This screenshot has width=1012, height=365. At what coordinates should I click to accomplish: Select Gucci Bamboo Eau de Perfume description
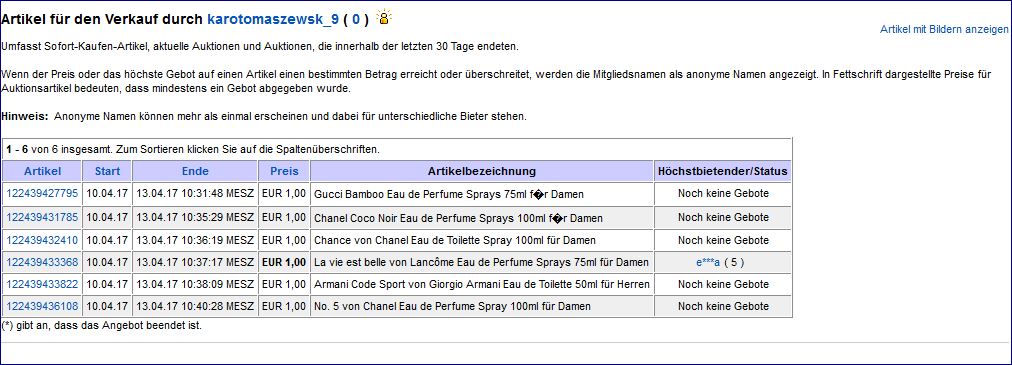[449, 194]
